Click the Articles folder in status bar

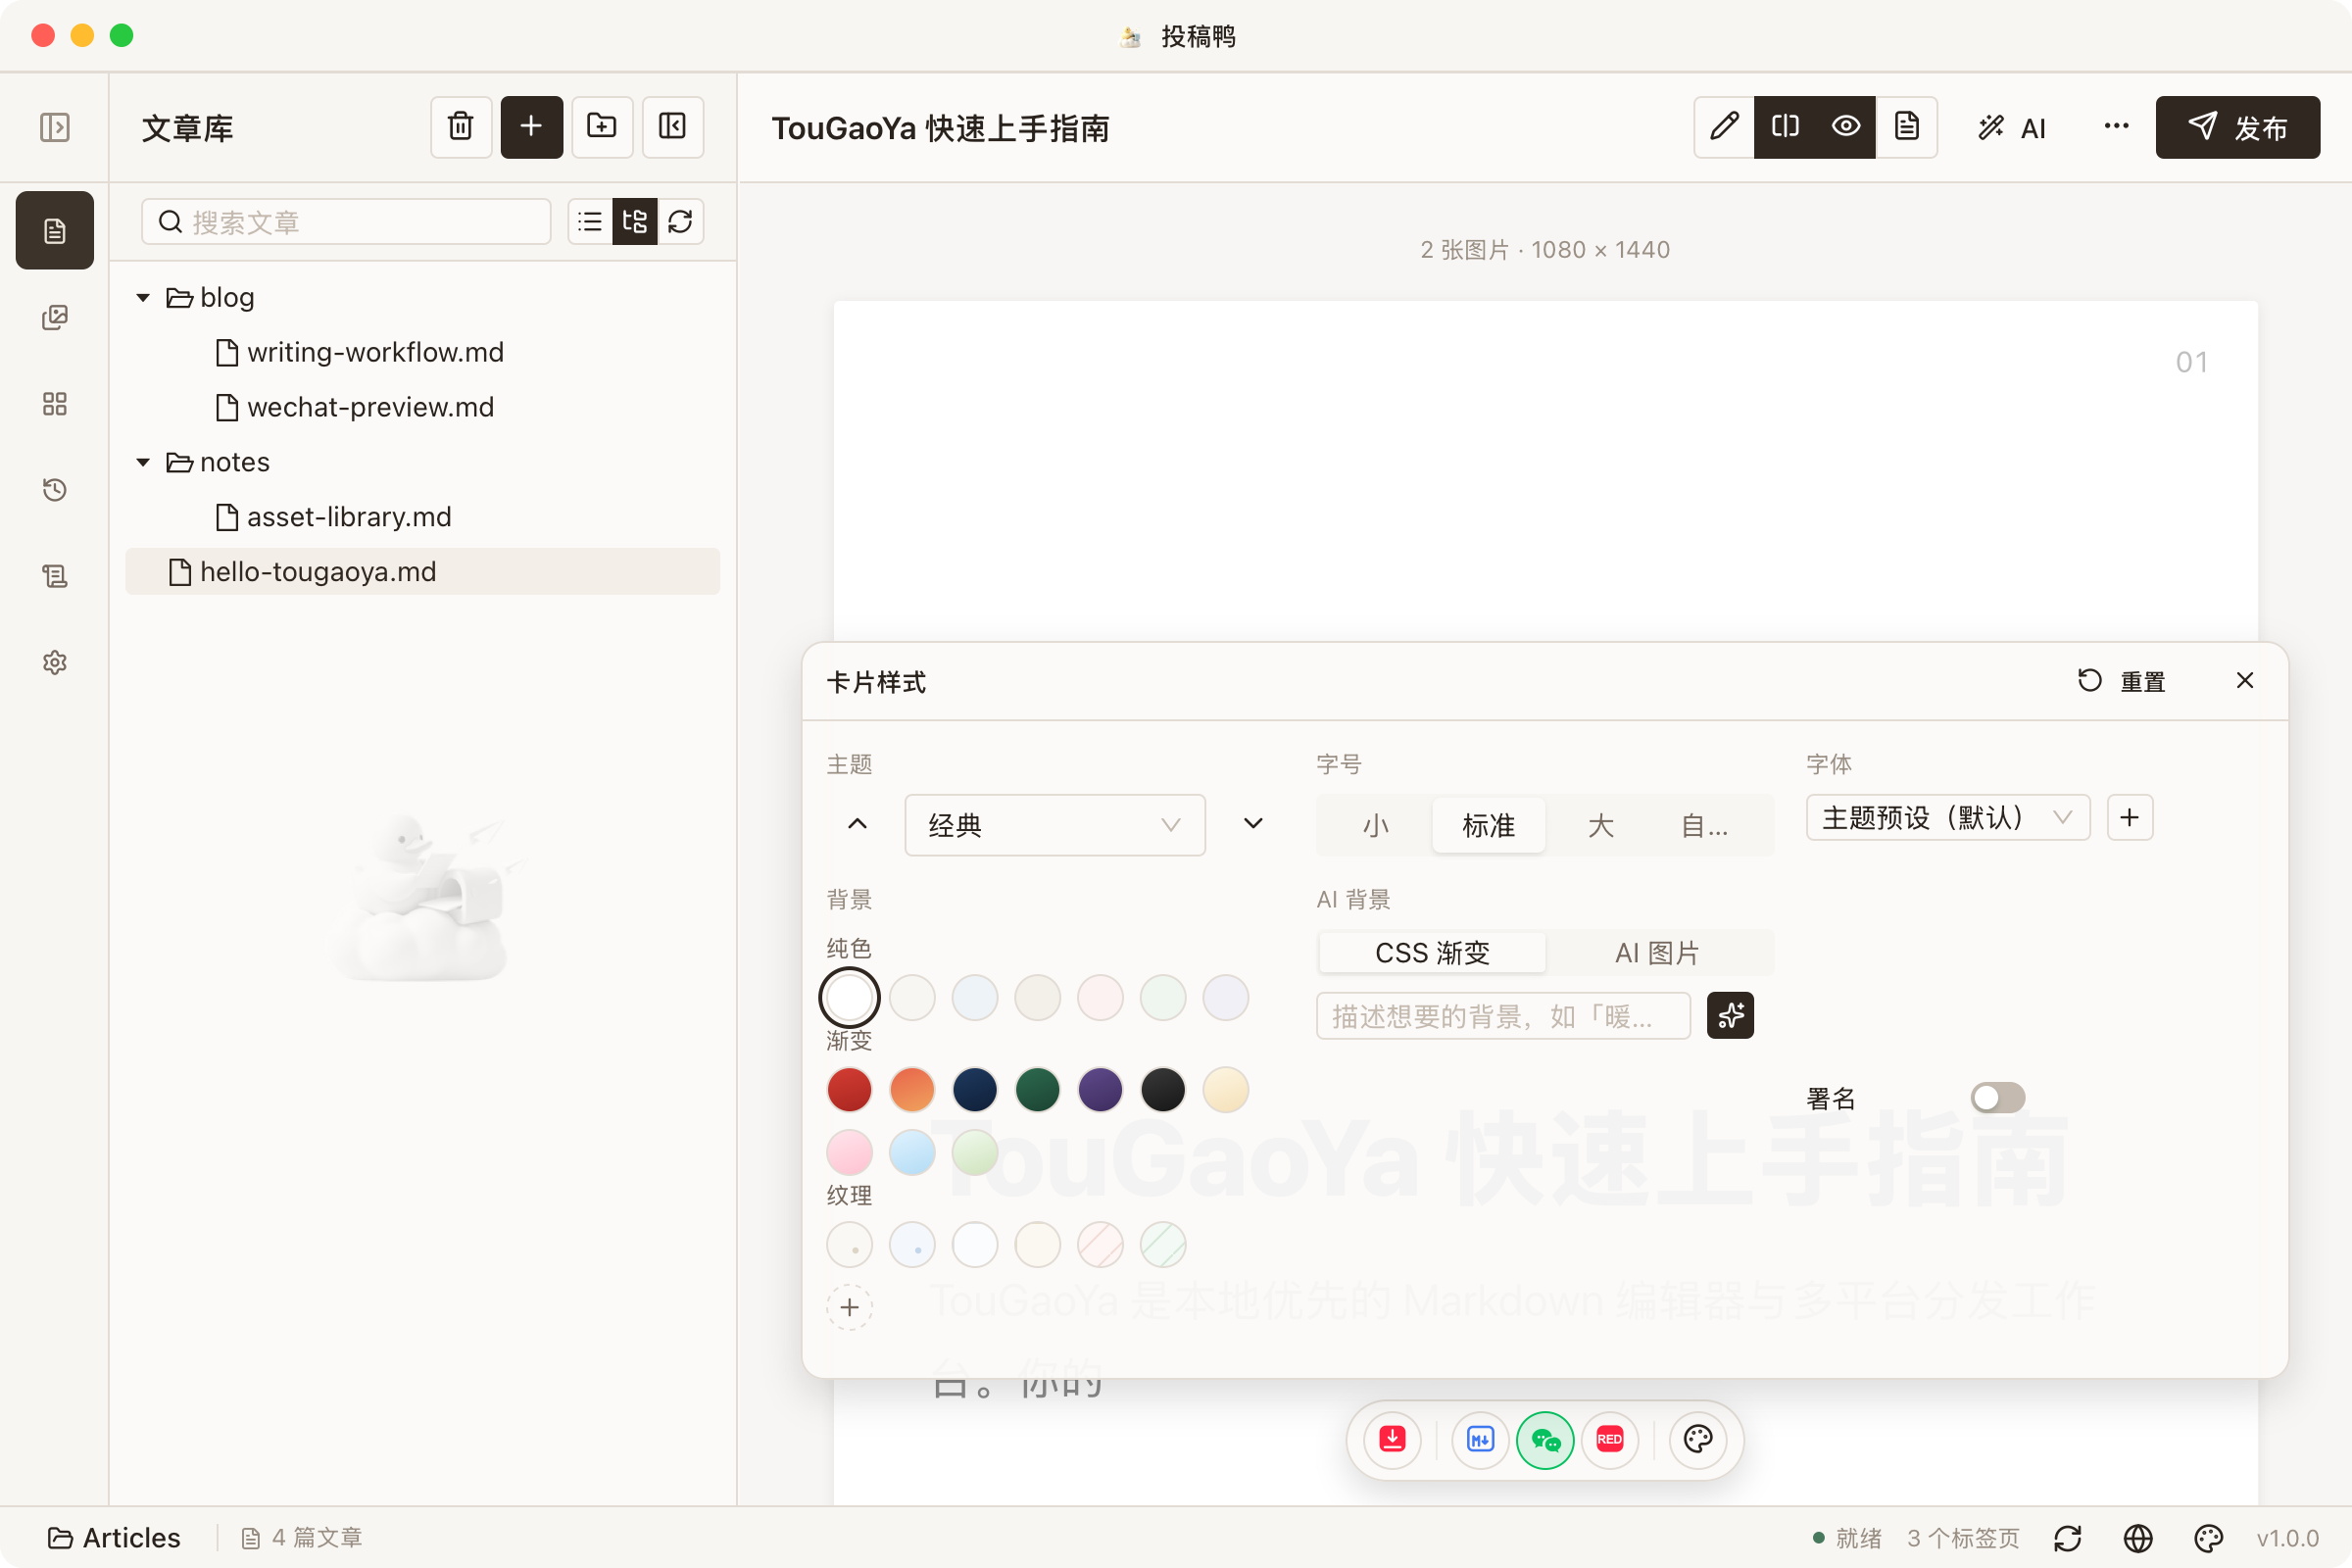tap(114, 1537)
